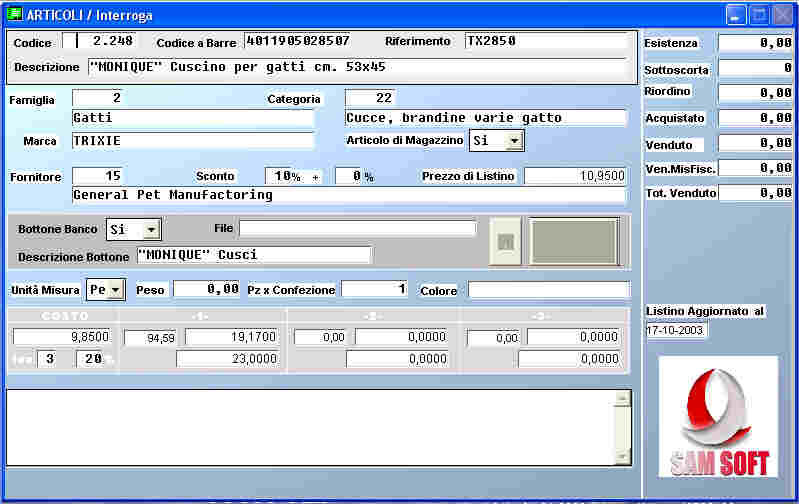Viewport: 799px width, 504px height.
Task: Click the Codice field showing 2.248
Action: pos(99,41)
